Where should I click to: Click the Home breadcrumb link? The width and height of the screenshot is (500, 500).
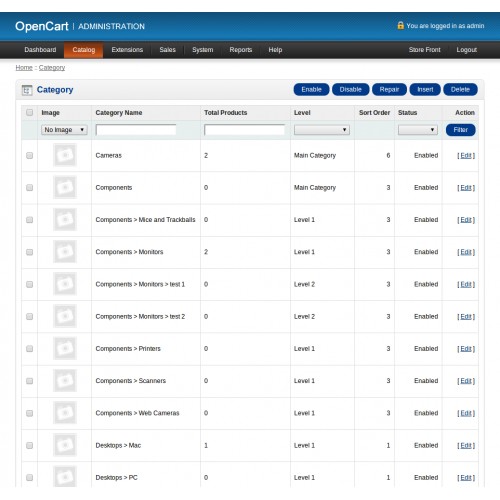(x=24, y=68)
